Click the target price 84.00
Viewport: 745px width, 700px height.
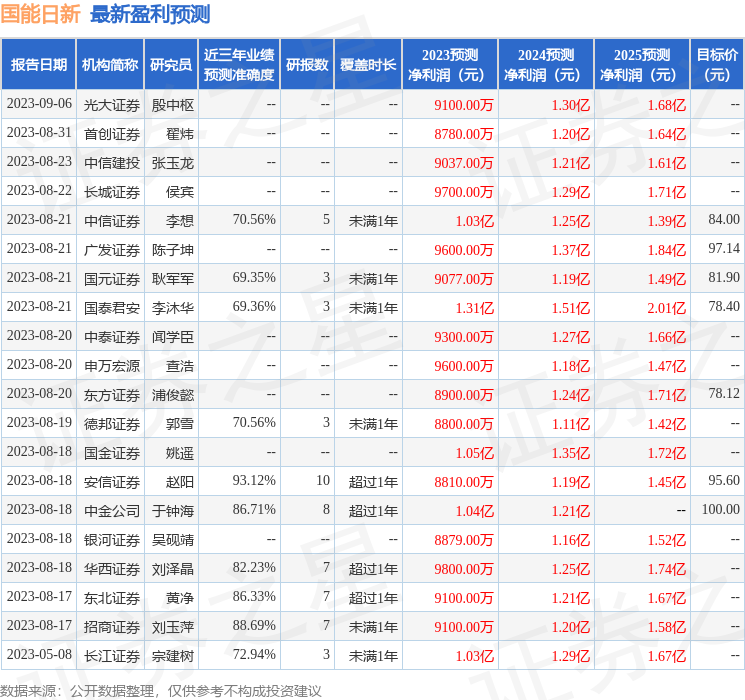click(x=724, y=220)
